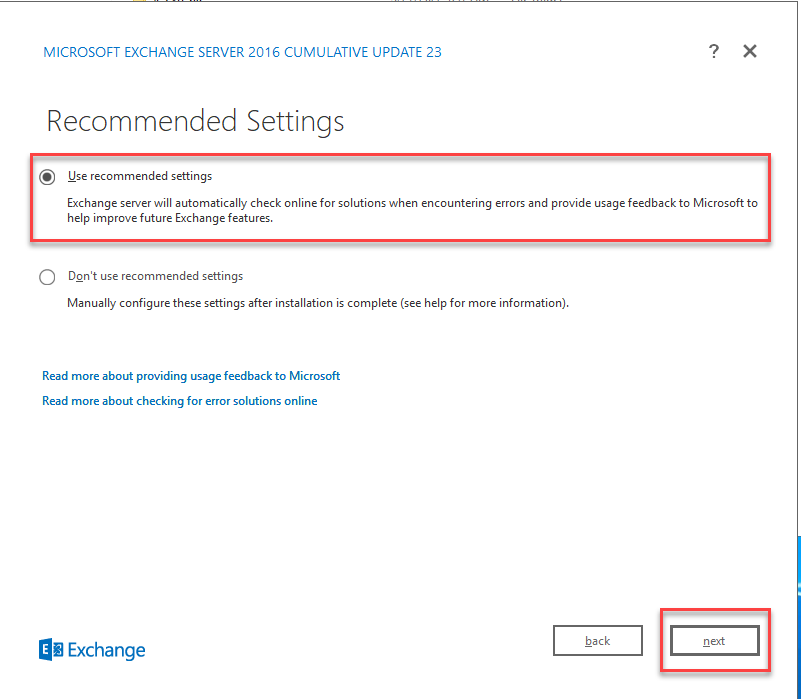Click the "Don't use recommended settings" label text
The image size is (801, 699).
coord(155,276)
